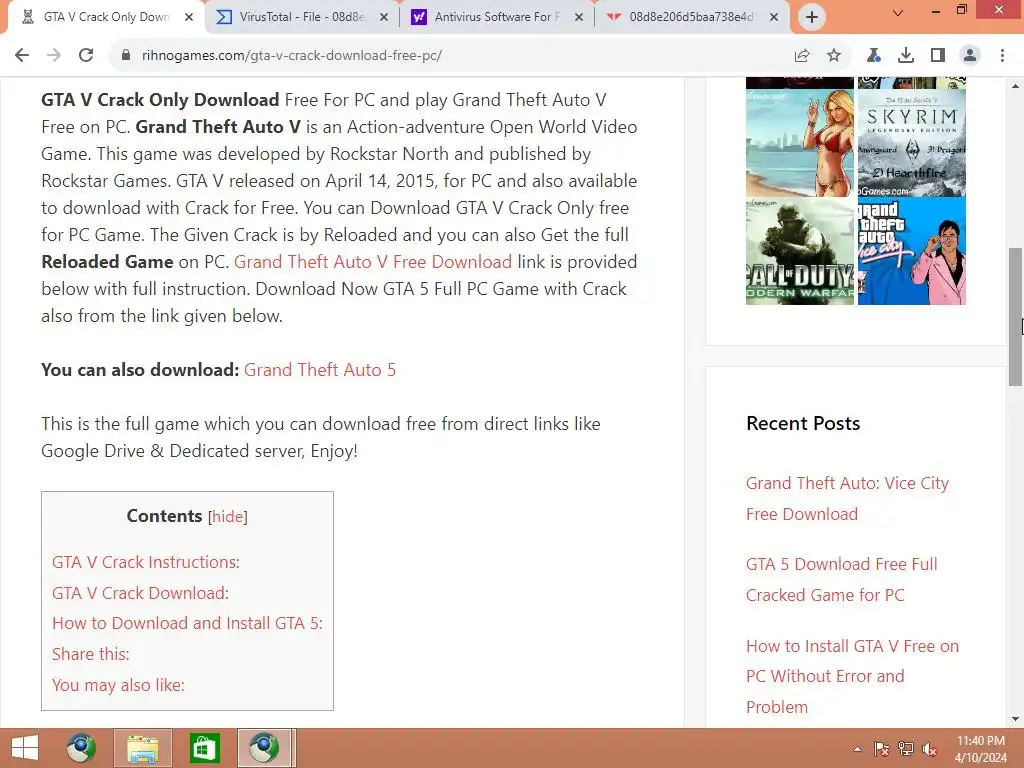
Task: Close the GTA V Crack Only tab
Action: click(189, 18)
